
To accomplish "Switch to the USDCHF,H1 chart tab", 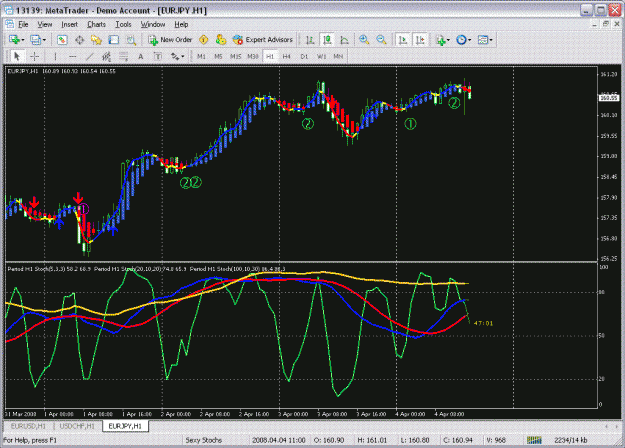I will click(77, 426).
